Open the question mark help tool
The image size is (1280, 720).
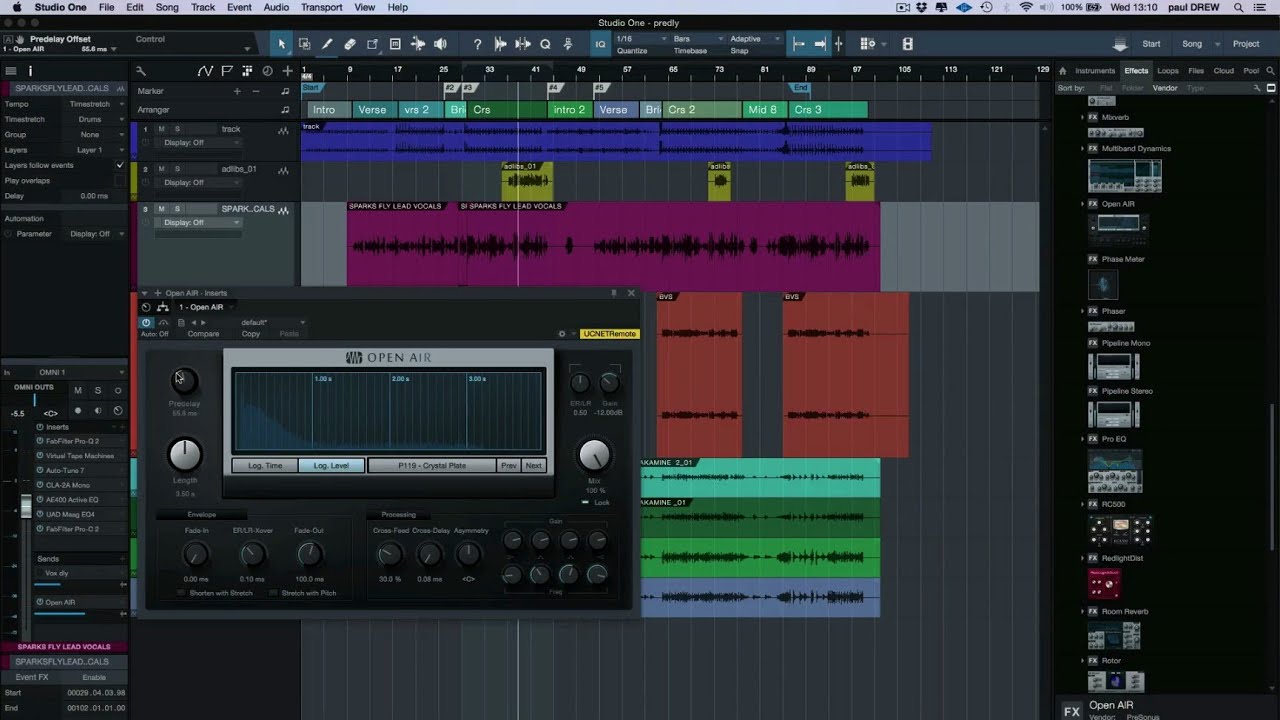click(x=477, y=44)
